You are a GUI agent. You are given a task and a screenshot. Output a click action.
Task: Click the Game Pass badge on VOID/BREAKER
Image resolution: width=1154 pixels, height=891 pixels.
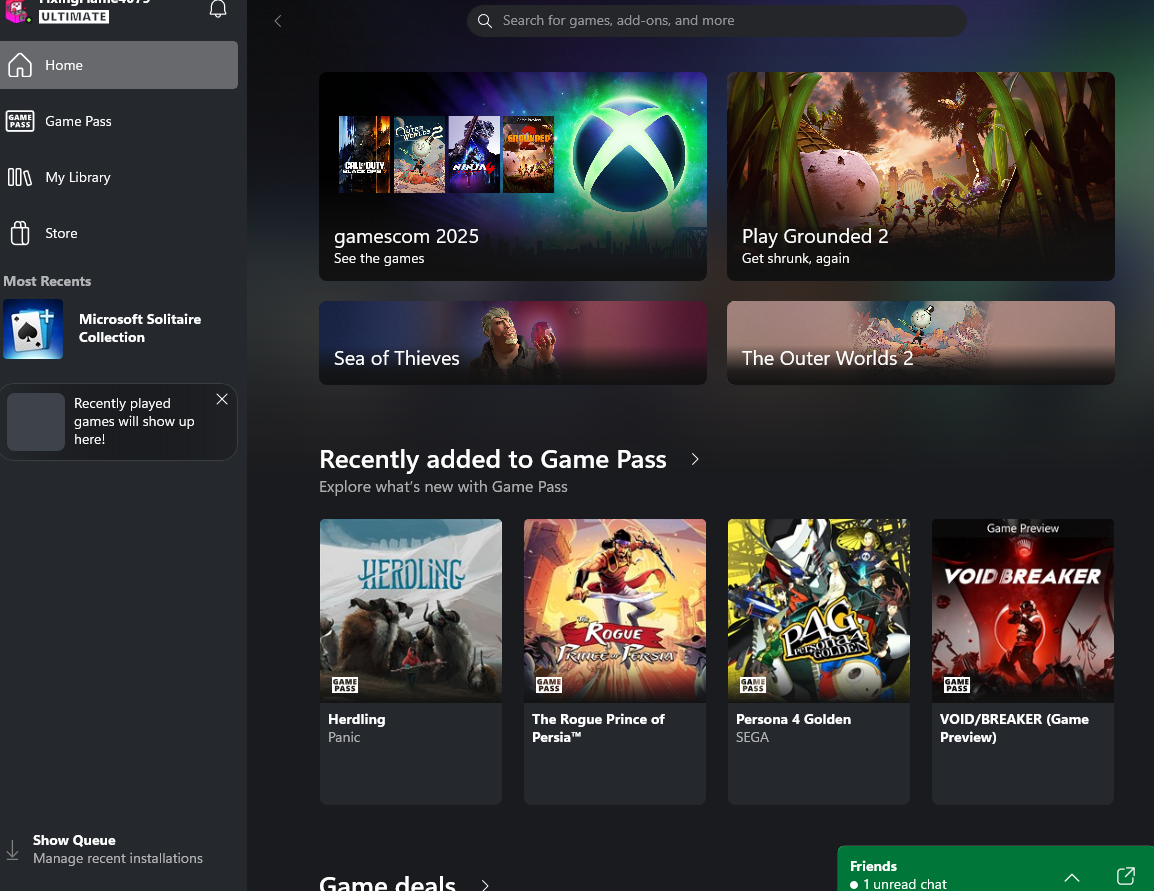tap(956, 685)
